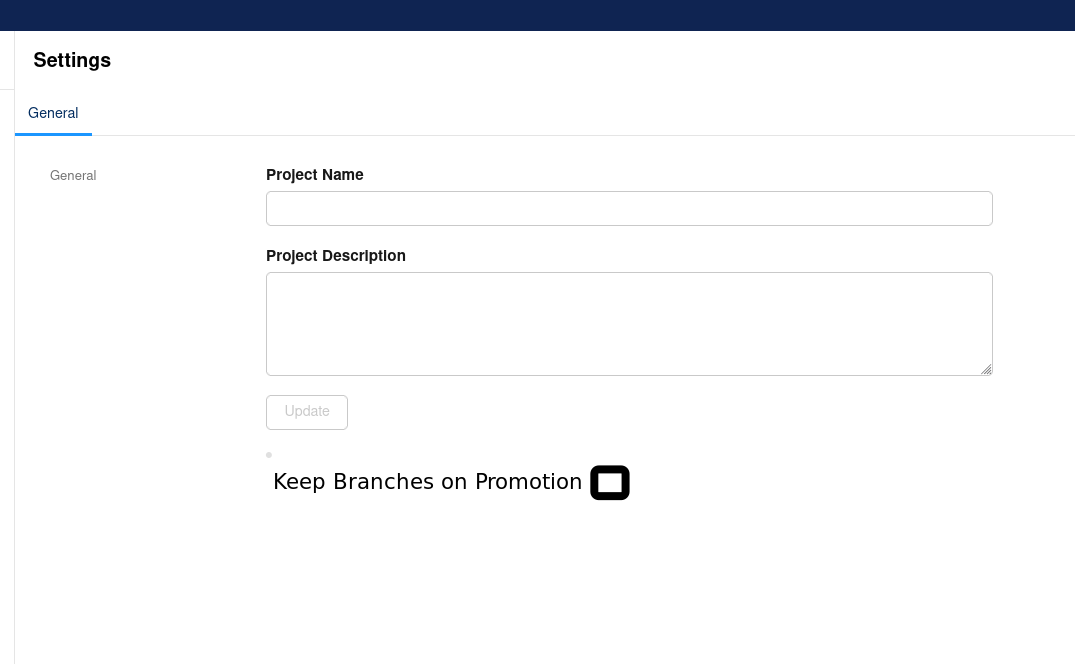Image resolution: width=1075 pixels, height=664 pixels.
Task: Click the Settings page heading
Action: coord(72,60)
